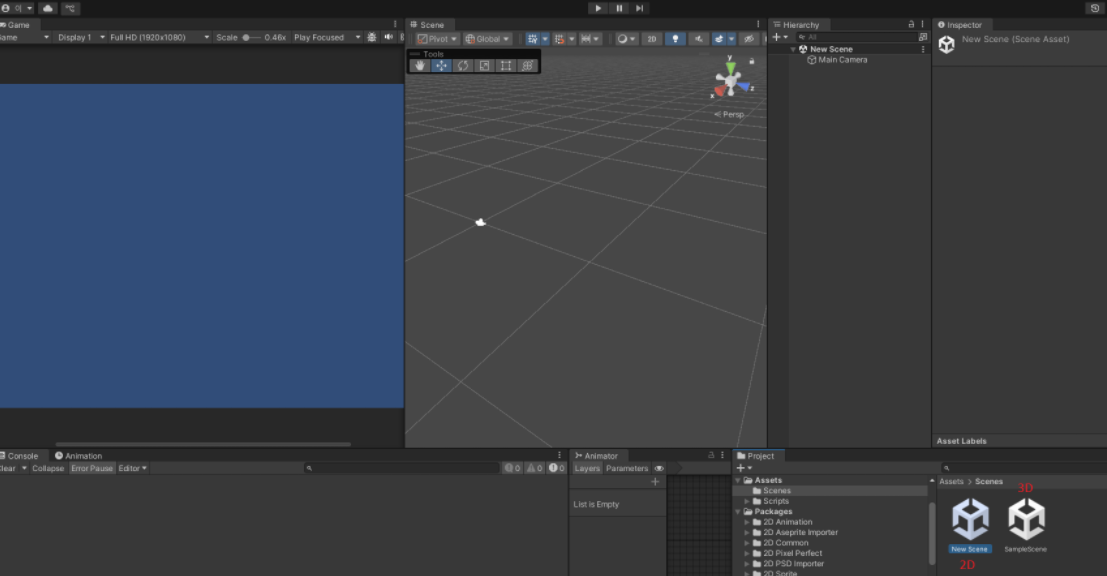1107x576 pixels.
Task: Open Full HD (1920x1080) resolution dropdown
Action: [160, 37]
